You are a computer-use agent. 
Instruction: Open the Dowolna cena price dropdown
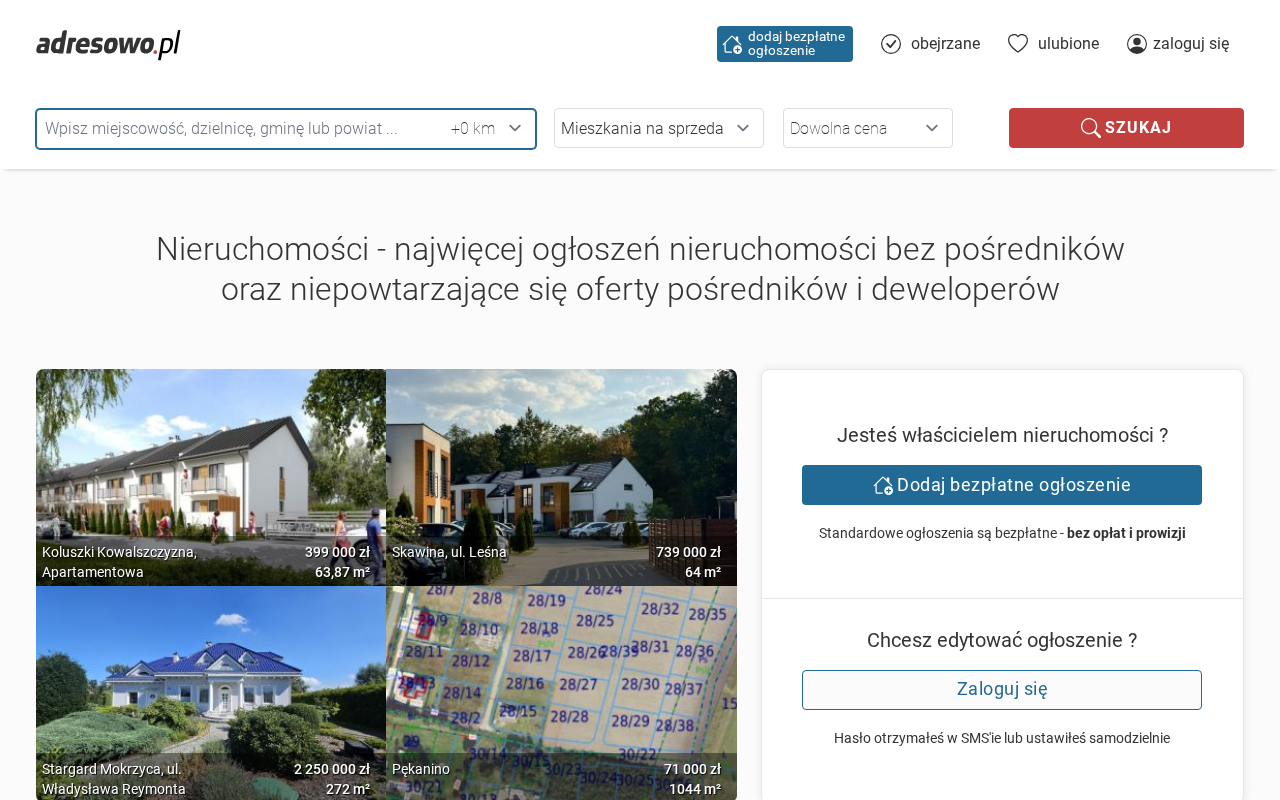867,128
